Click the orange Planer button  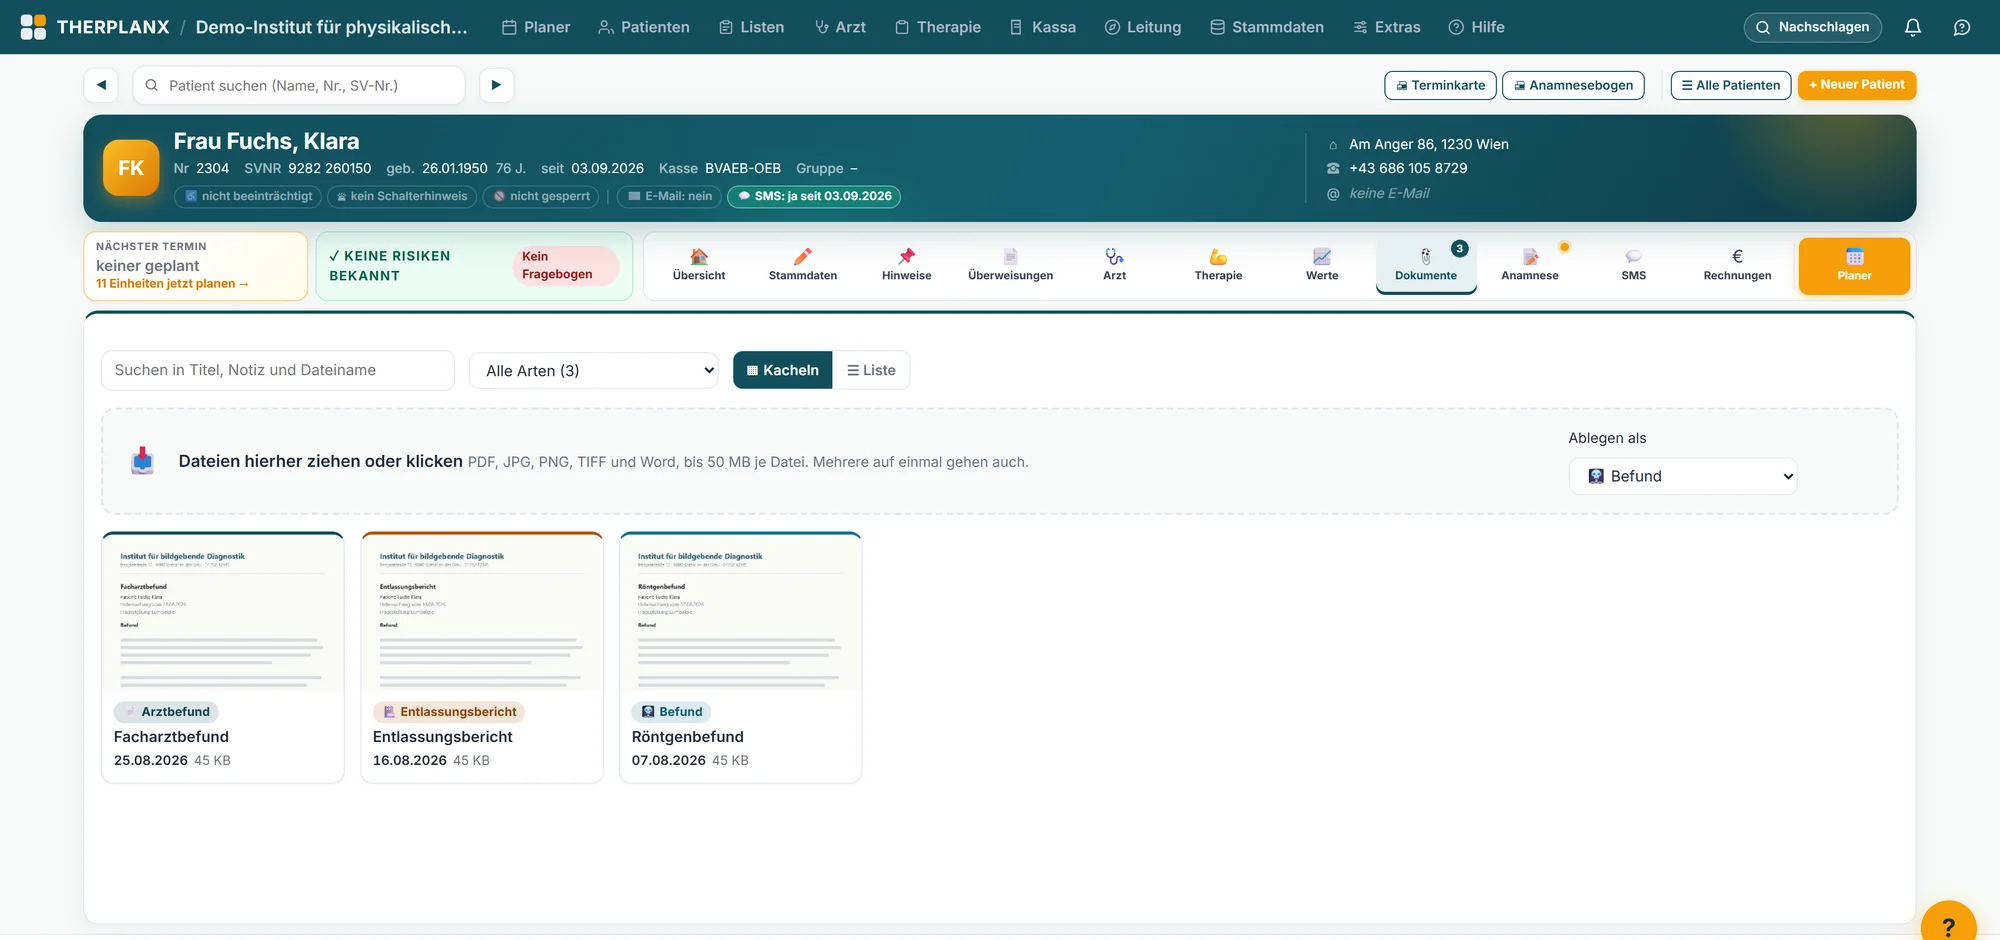coord(1854,266)
